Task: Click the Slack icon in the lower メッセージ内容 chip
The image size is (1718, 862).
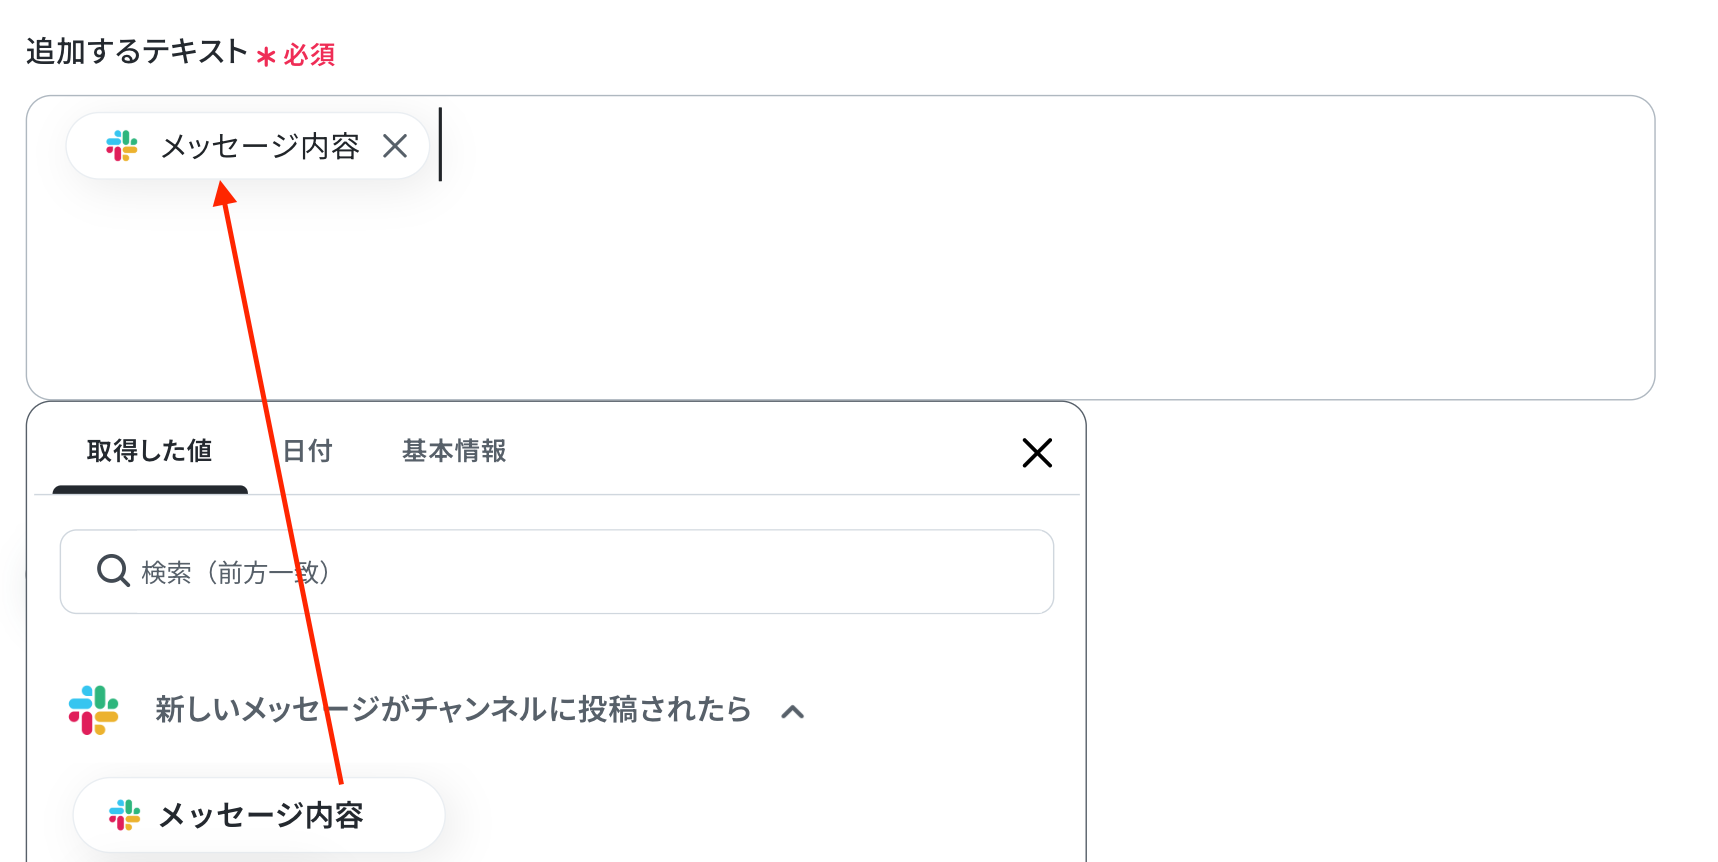Action: point(125,815)
